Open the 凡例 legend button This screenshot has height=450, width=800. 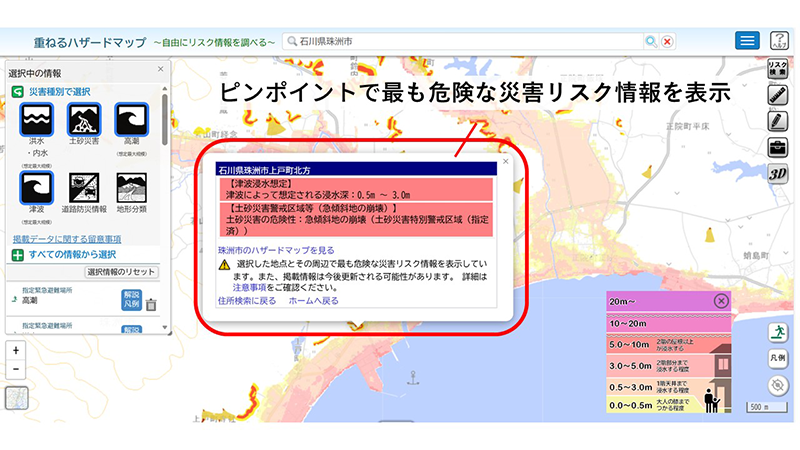(778, 358)
